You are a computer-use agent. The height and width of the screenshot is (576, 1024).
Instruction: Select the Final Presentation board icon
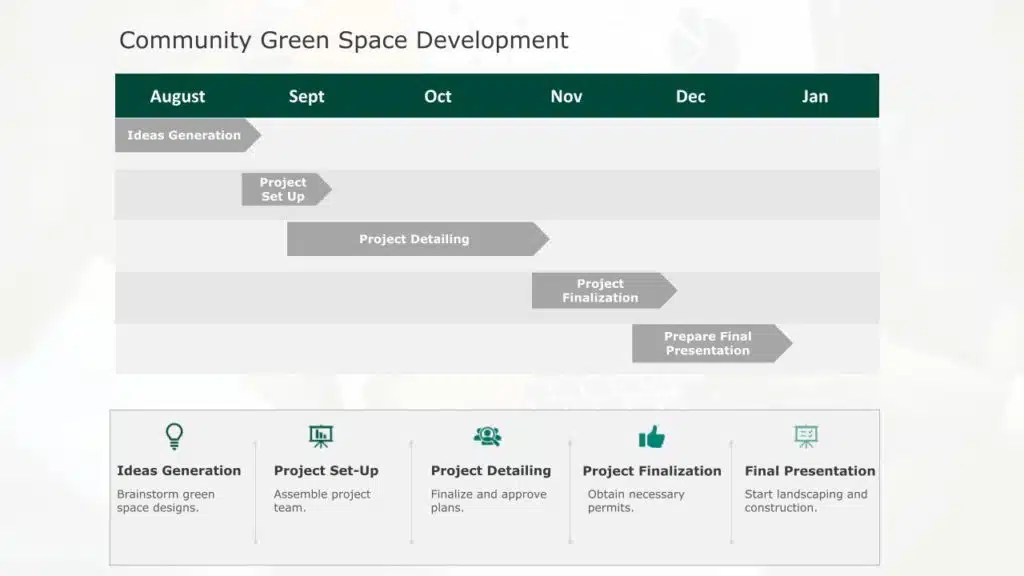point(806,436)
